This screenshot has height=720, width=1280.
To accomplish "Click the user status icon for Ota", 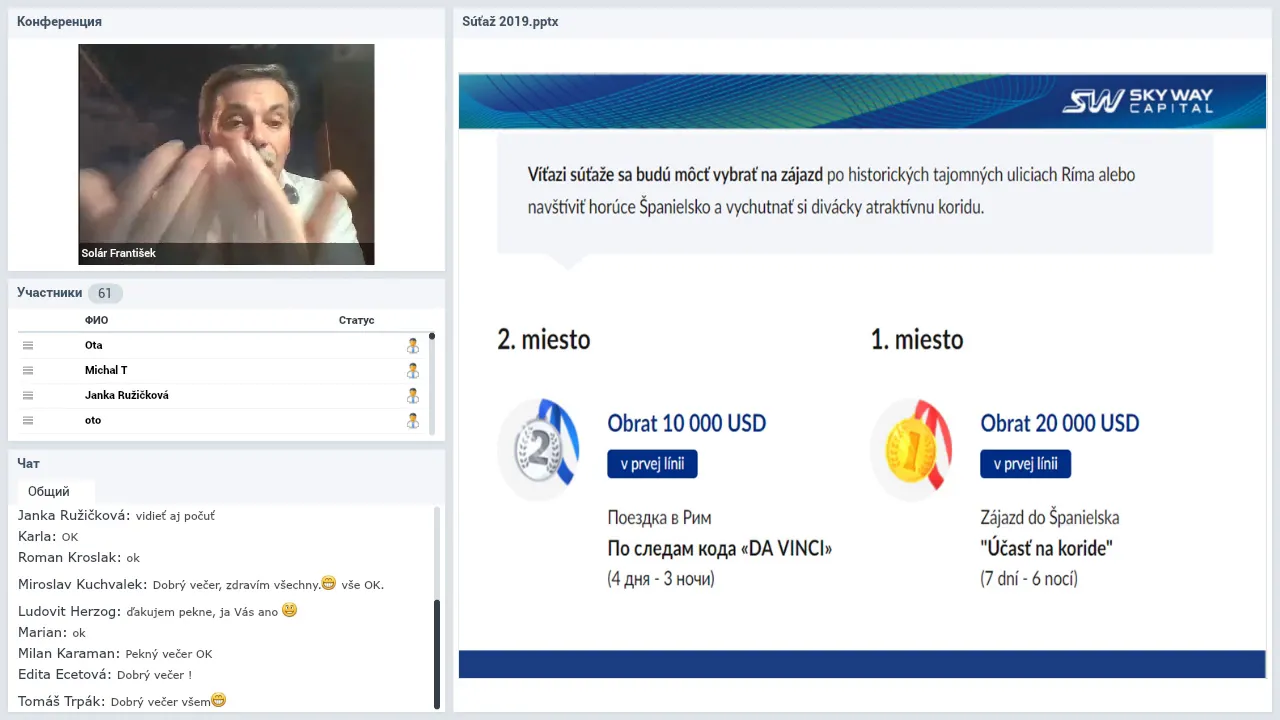I will [x=412, y=345].
